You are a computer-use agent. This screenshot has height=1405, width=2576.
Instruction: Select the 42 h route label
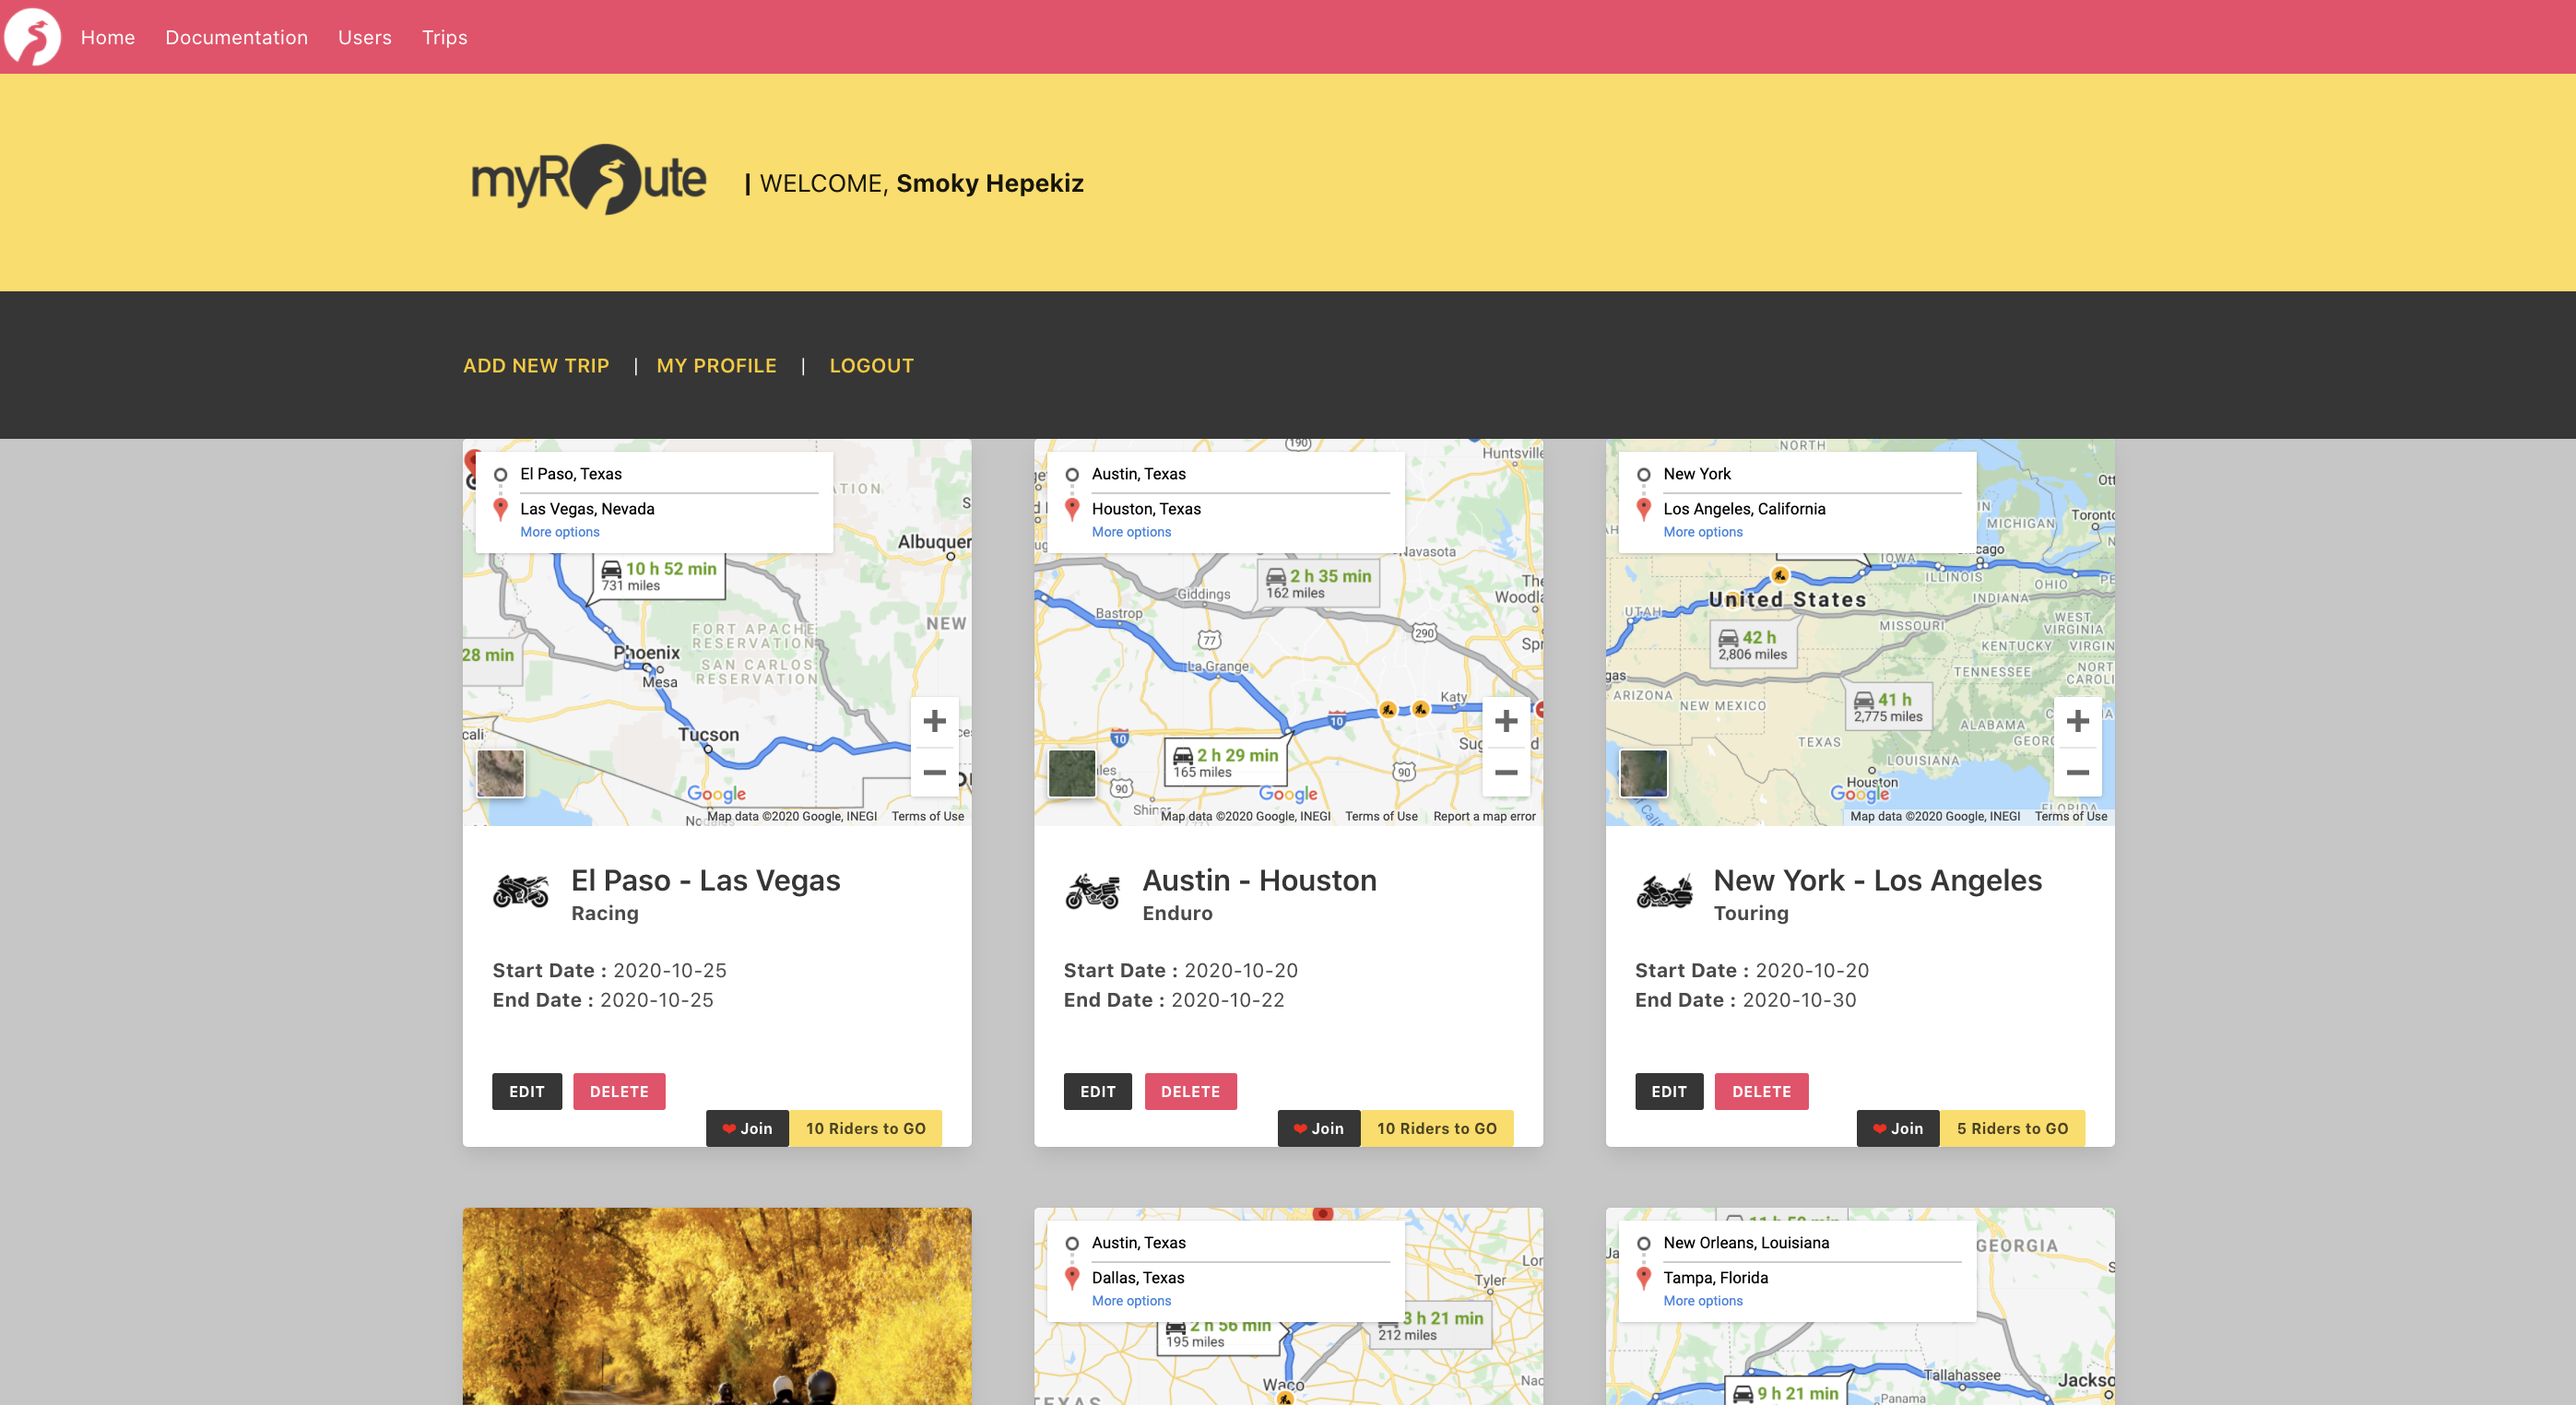1753,645
